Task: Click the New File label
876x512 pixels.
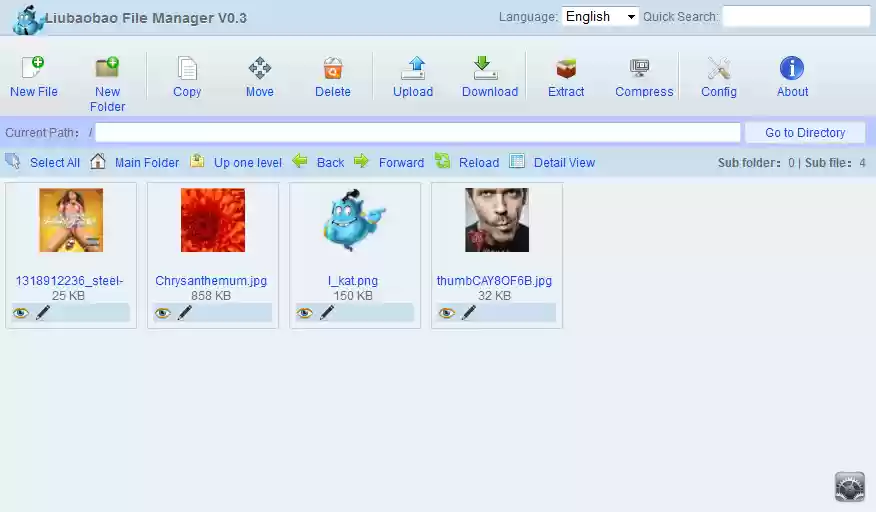Action: (x=34, y=92)
